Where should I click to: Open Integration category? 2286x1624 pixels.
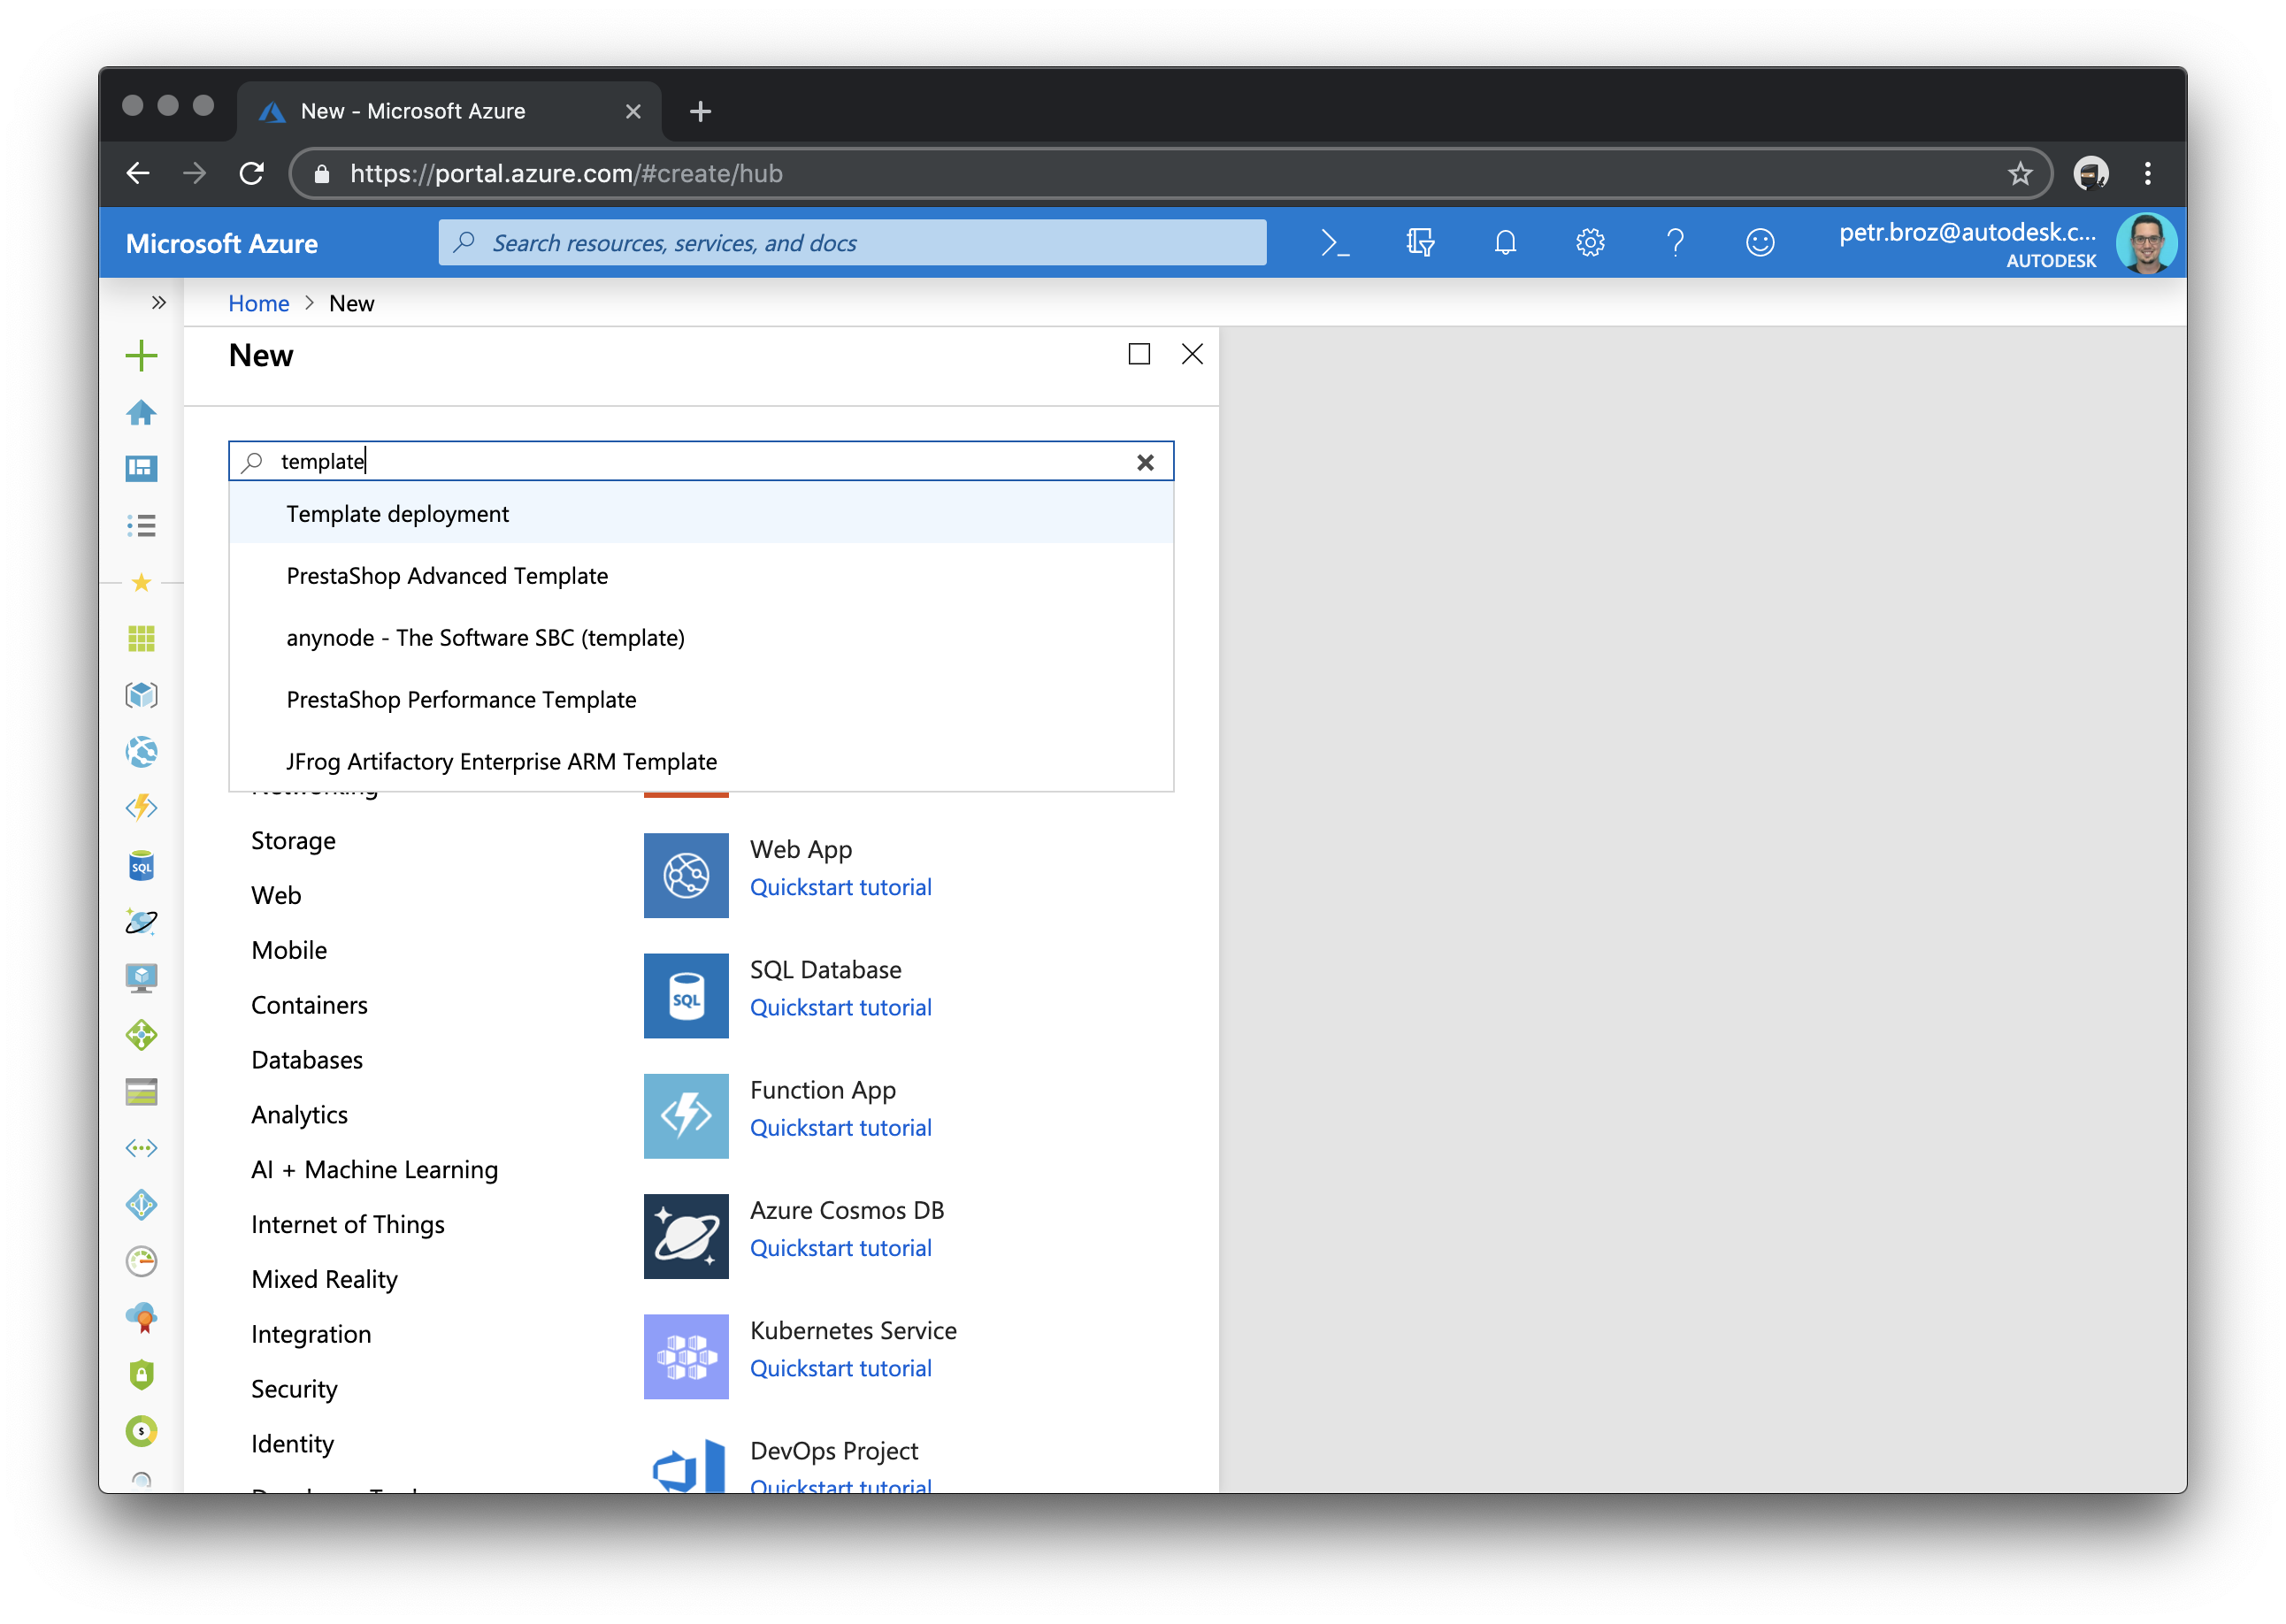click(x=311, y=1336)
